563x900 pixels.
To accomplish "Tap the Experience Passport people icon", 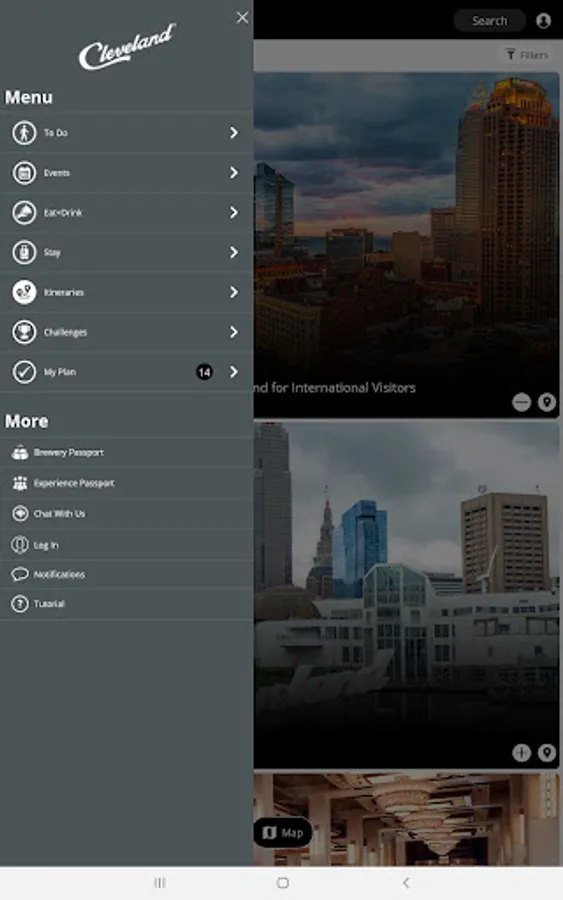I will pos(20,483).
